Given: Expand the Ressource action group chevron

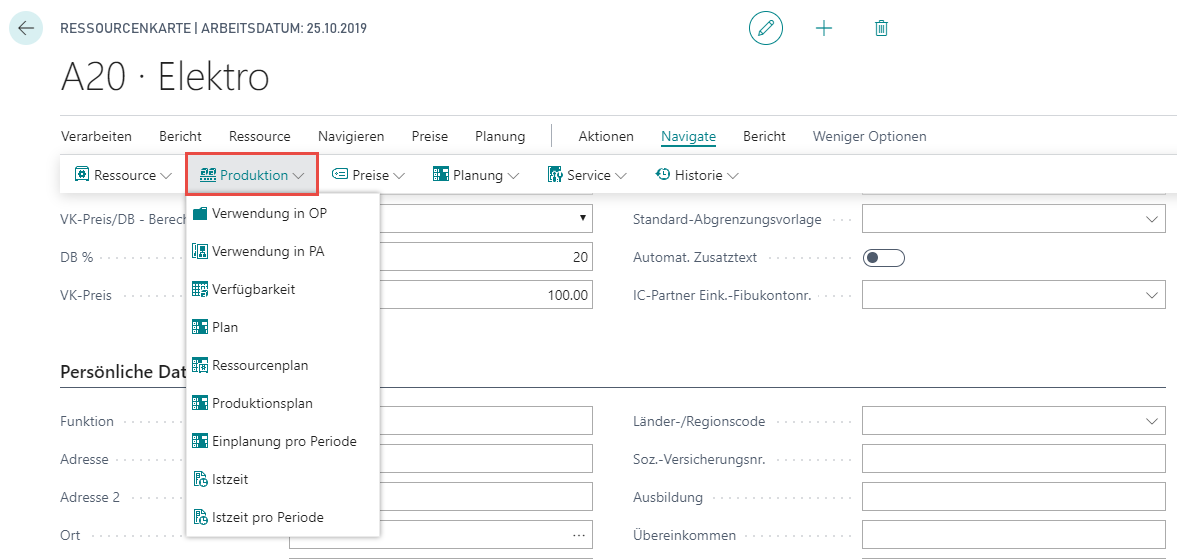Looking at the screenshot, I should (x=167, y=176).
